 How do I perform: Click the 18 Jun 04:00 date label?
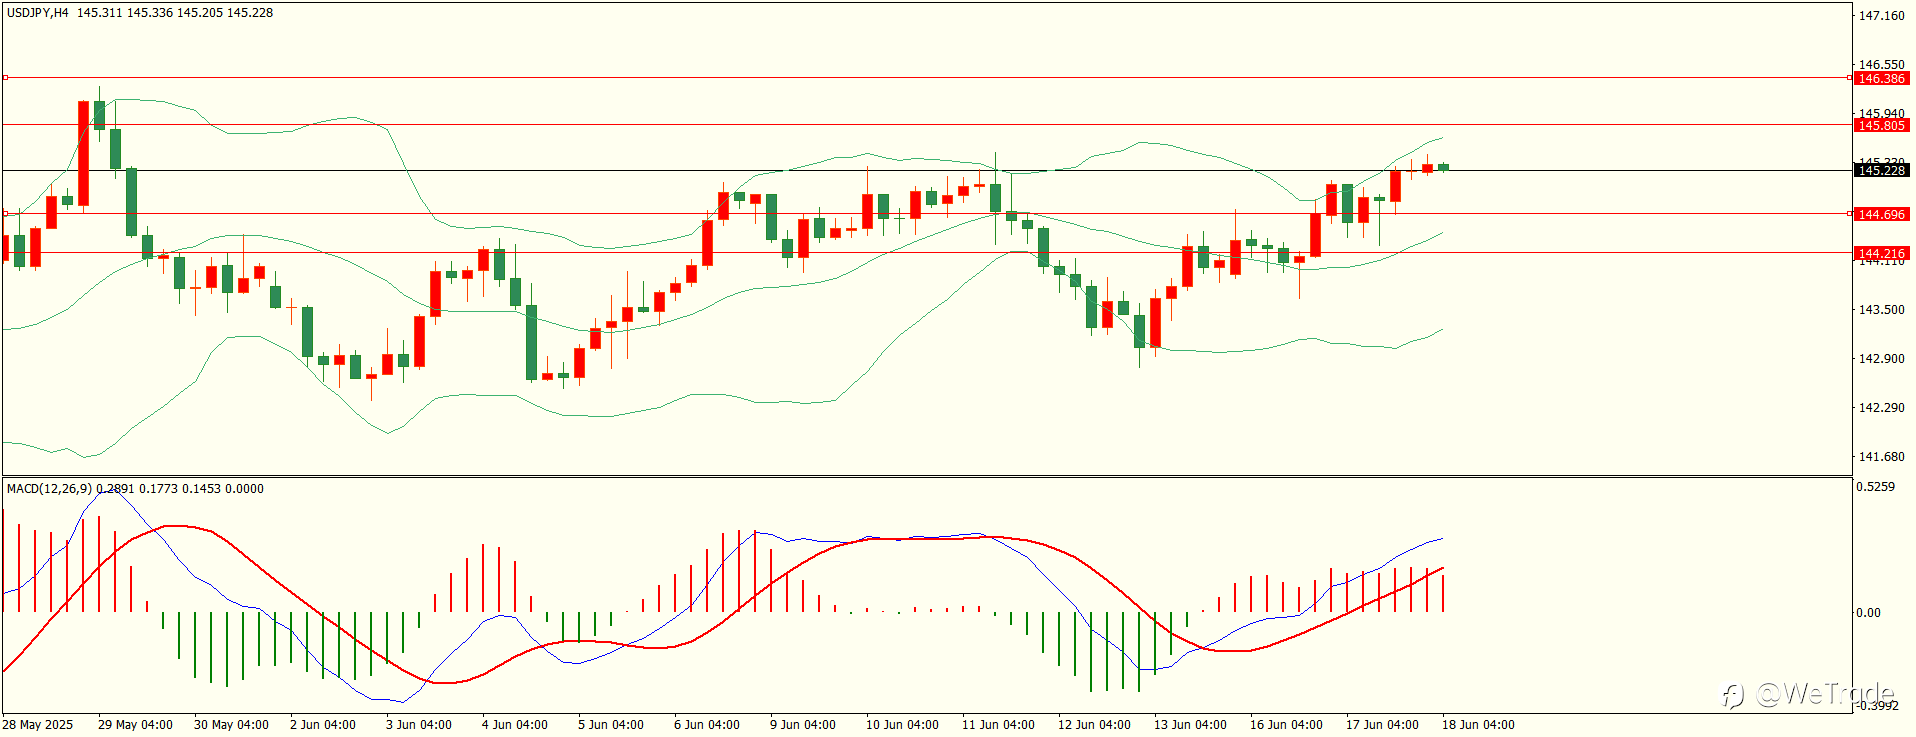(1478, 725)
